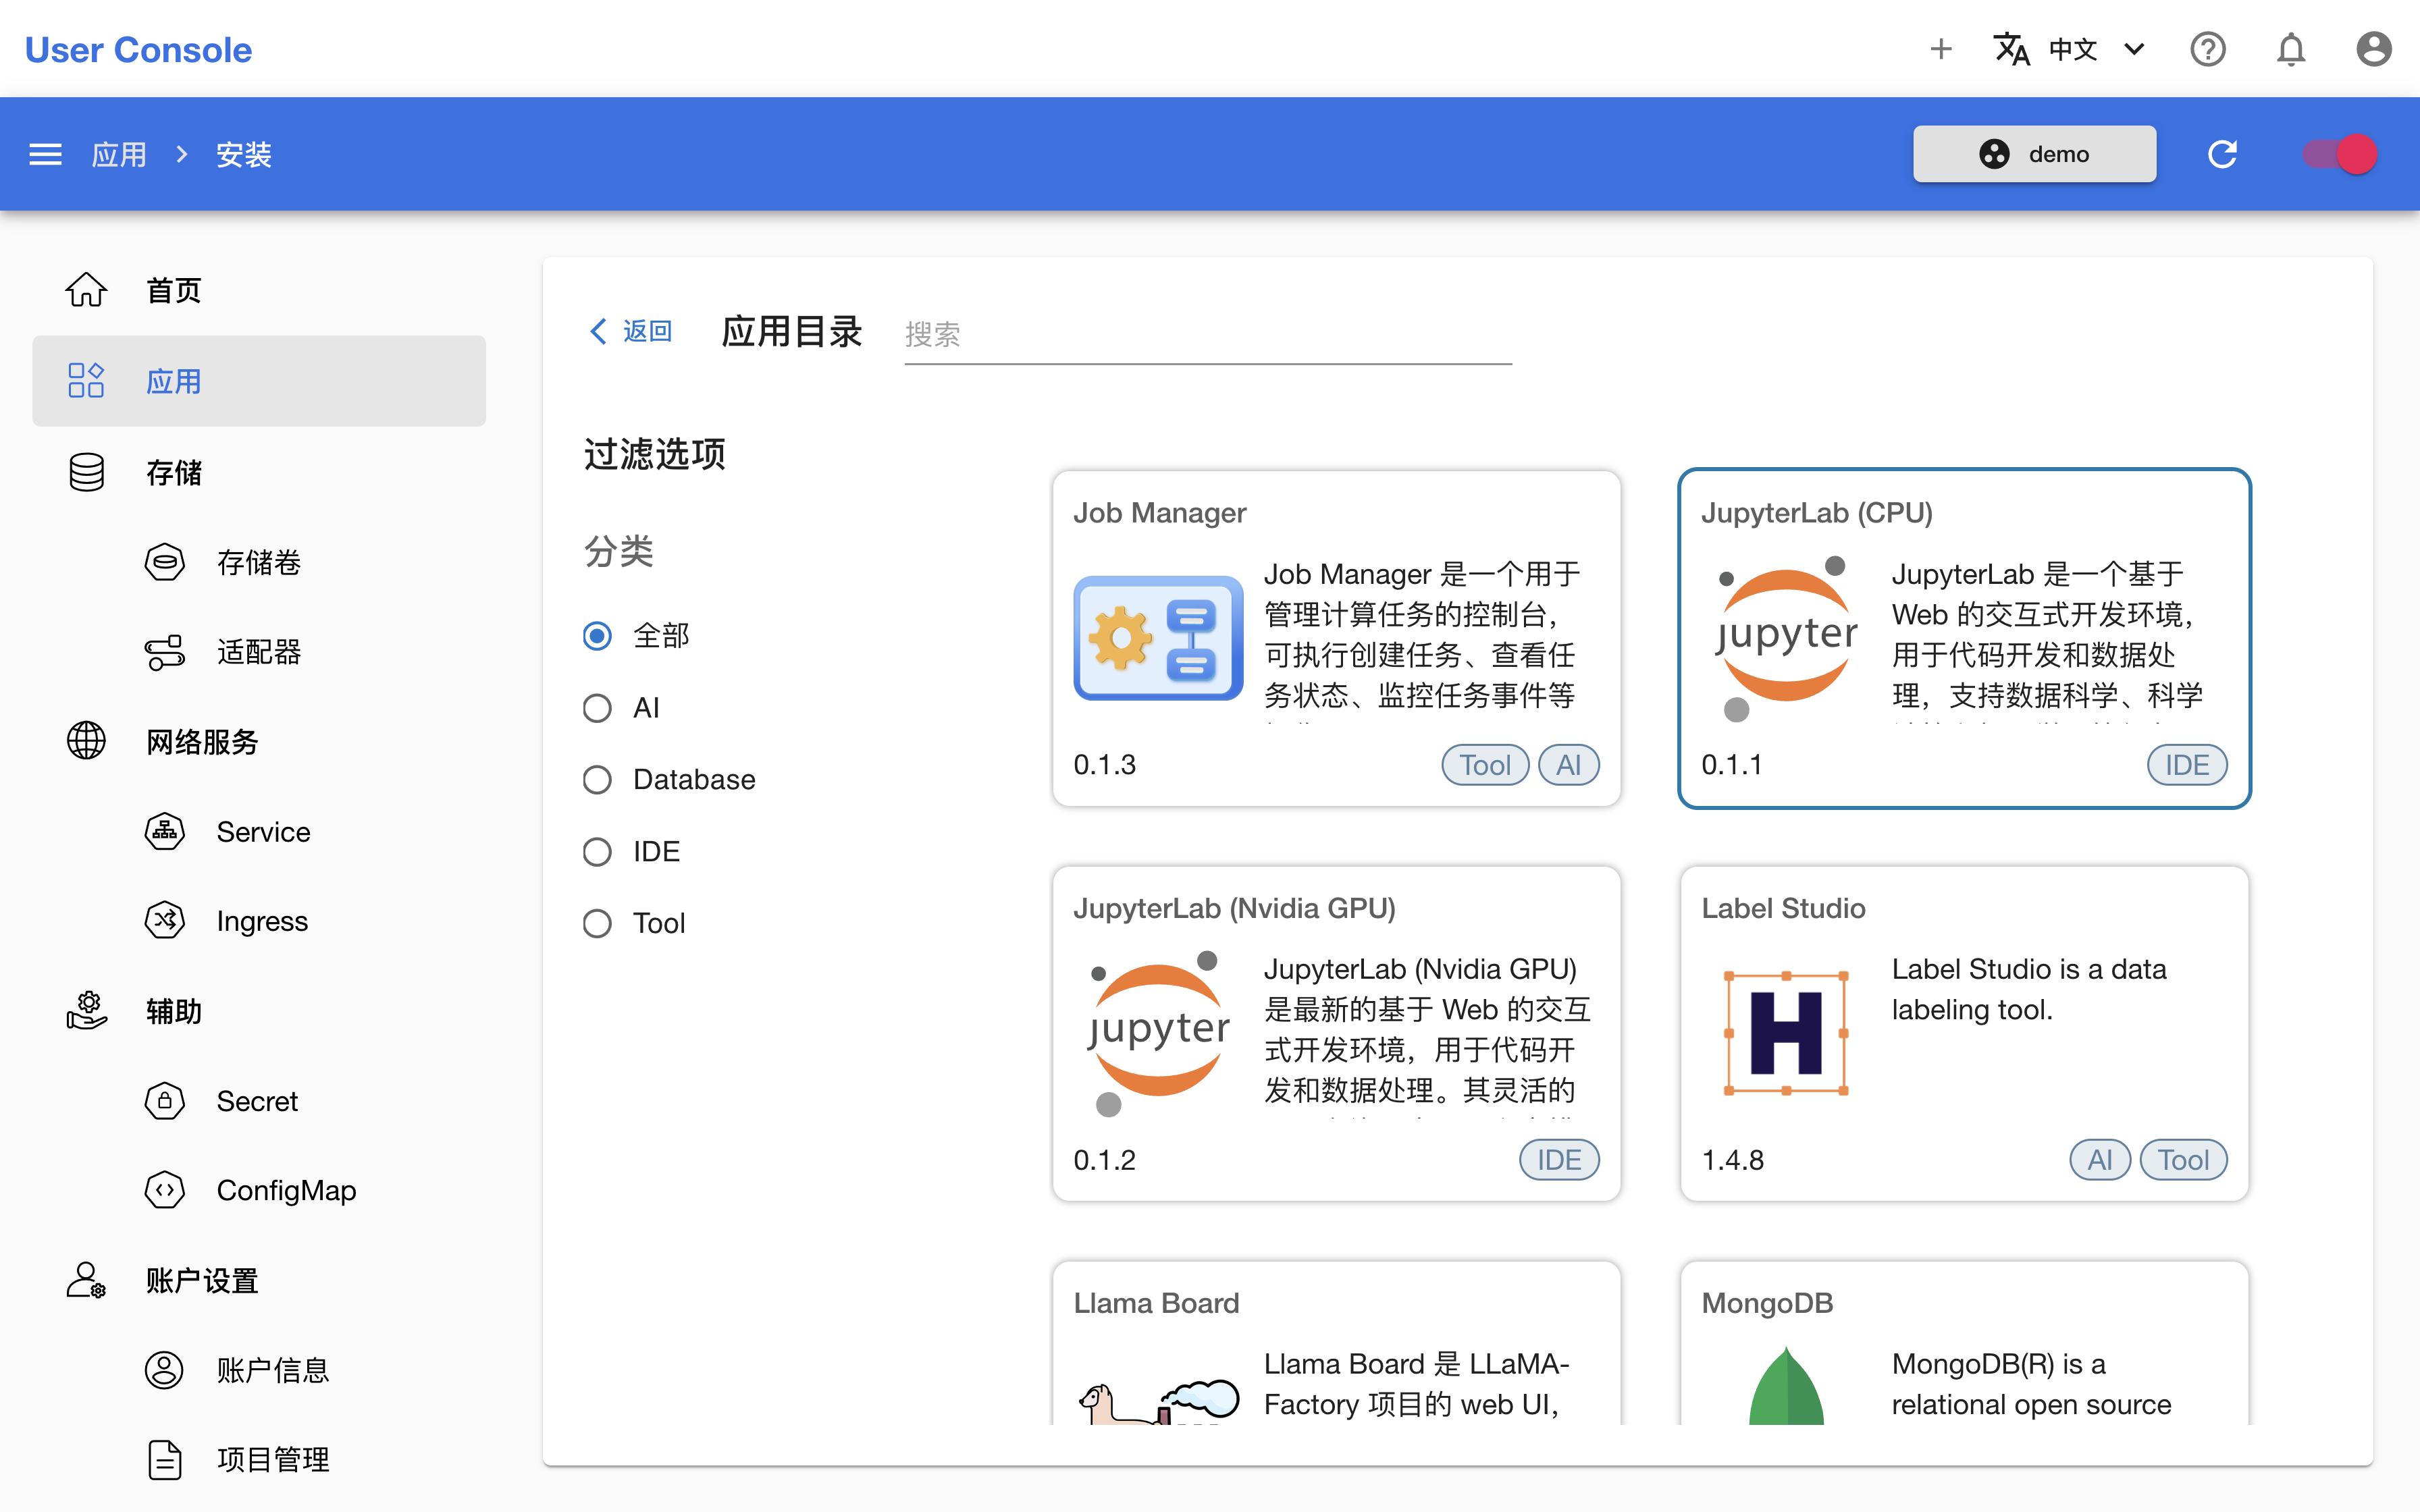Click the project management document icon
This screenshot has height=1512, width=2420.
coord(165,1459)
